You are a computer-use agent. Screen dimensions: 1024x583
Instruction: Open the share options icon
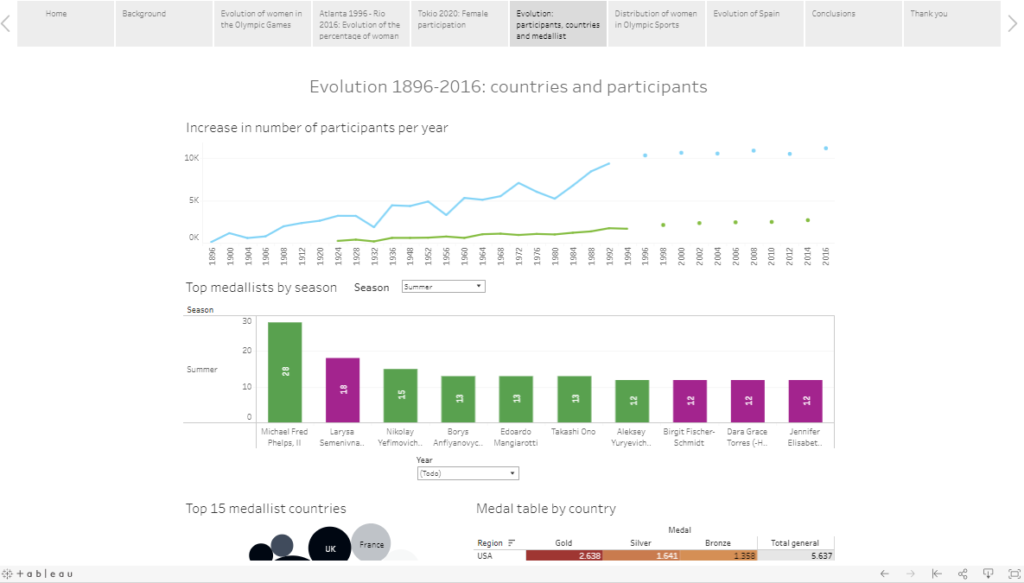pos(963,574)
